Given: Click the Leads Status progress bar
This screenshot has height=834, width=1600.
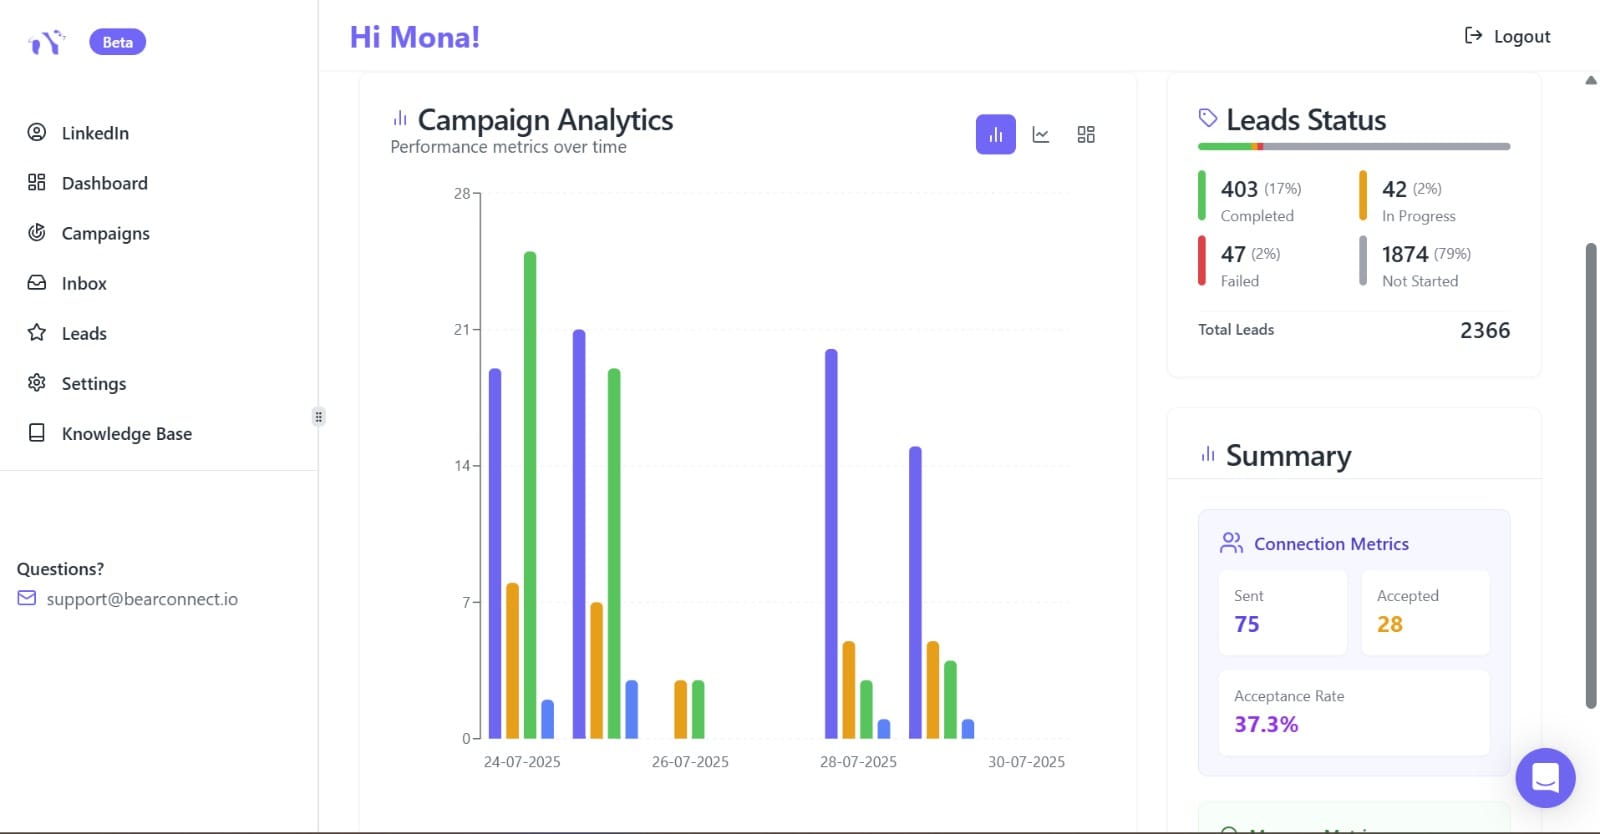Looking at the screenshot, I should [1353, 147].
